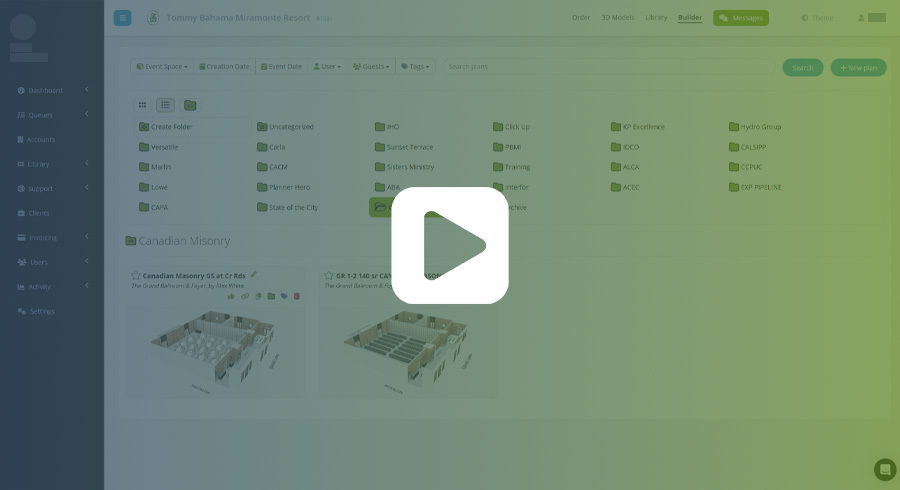Click the pencil edit icon next to Canadian Masonry GS
900x490 pixels.
pos(254,274)
